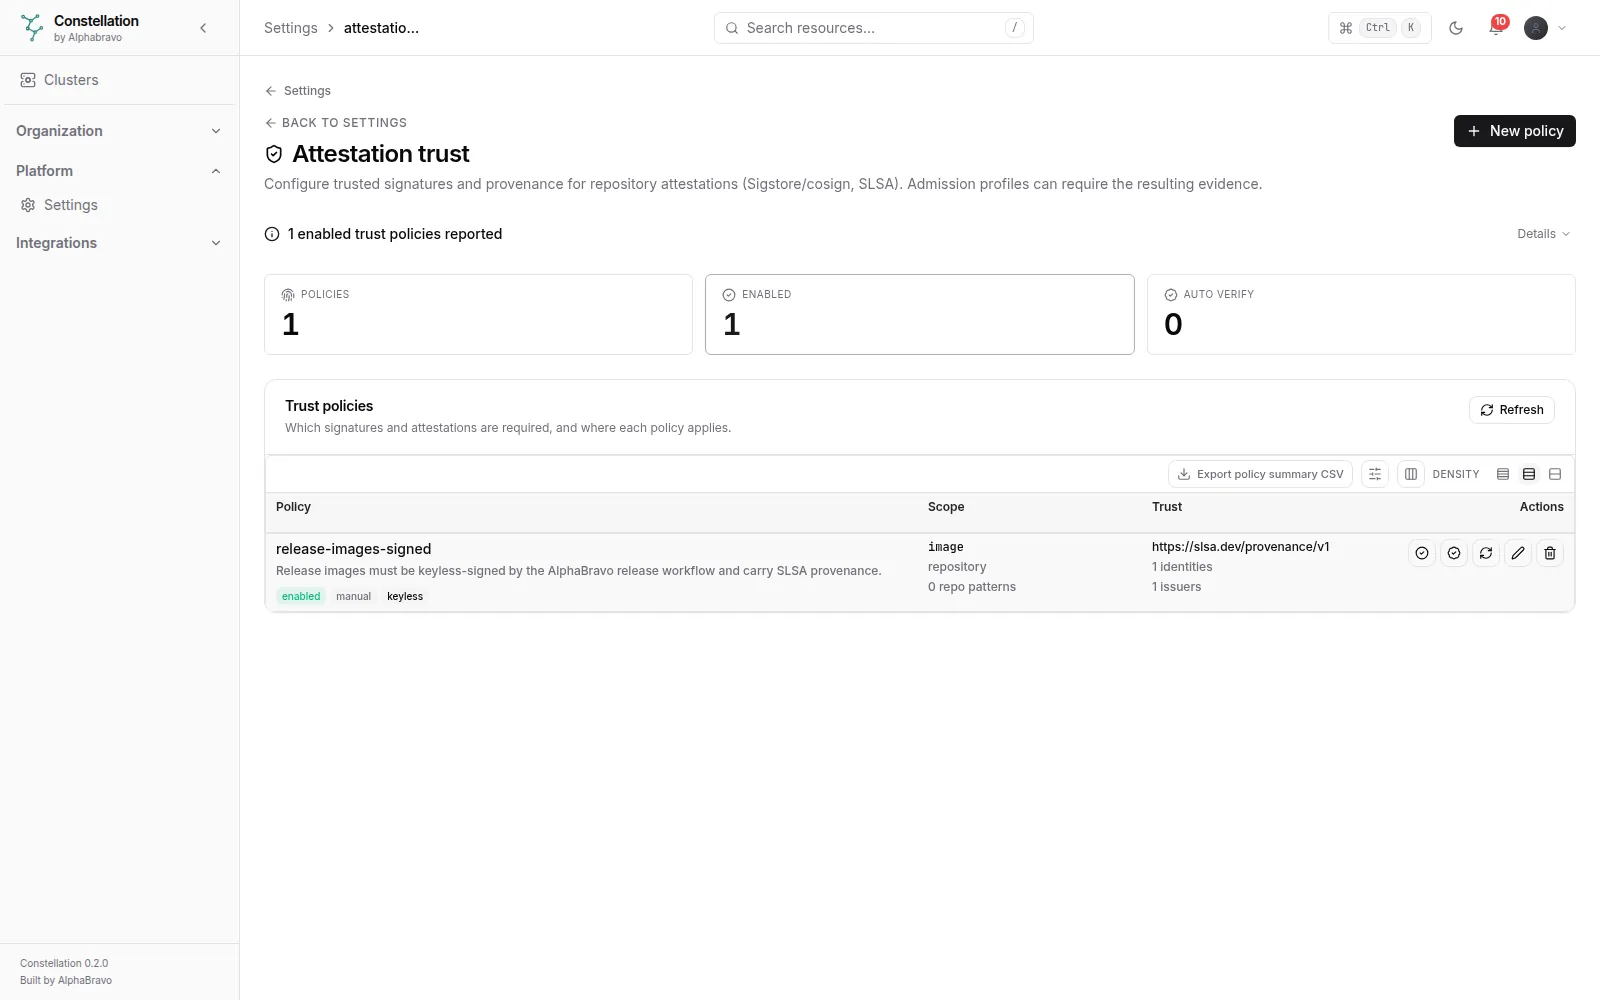The width and height of the screenshot is (1600, 1000).
Task: Set compact density view
Action: tap(1503, 474)
